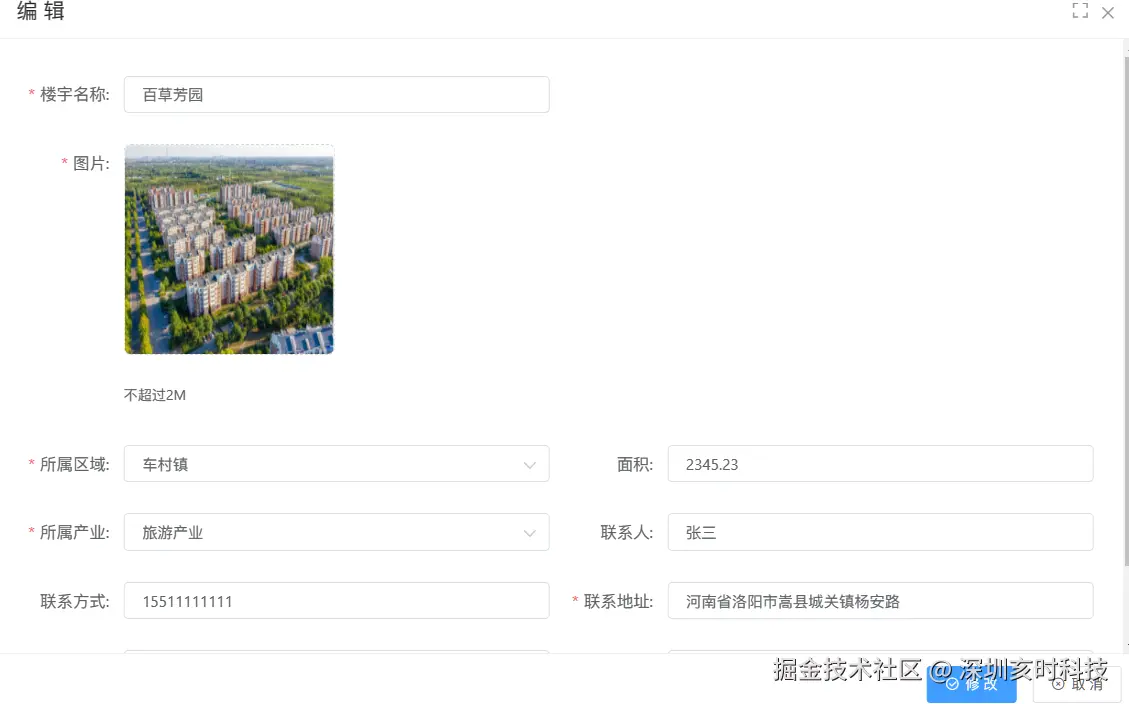Click the 联系地址 label
Screen dimensions: 1129x704
(x=618, y=601)
